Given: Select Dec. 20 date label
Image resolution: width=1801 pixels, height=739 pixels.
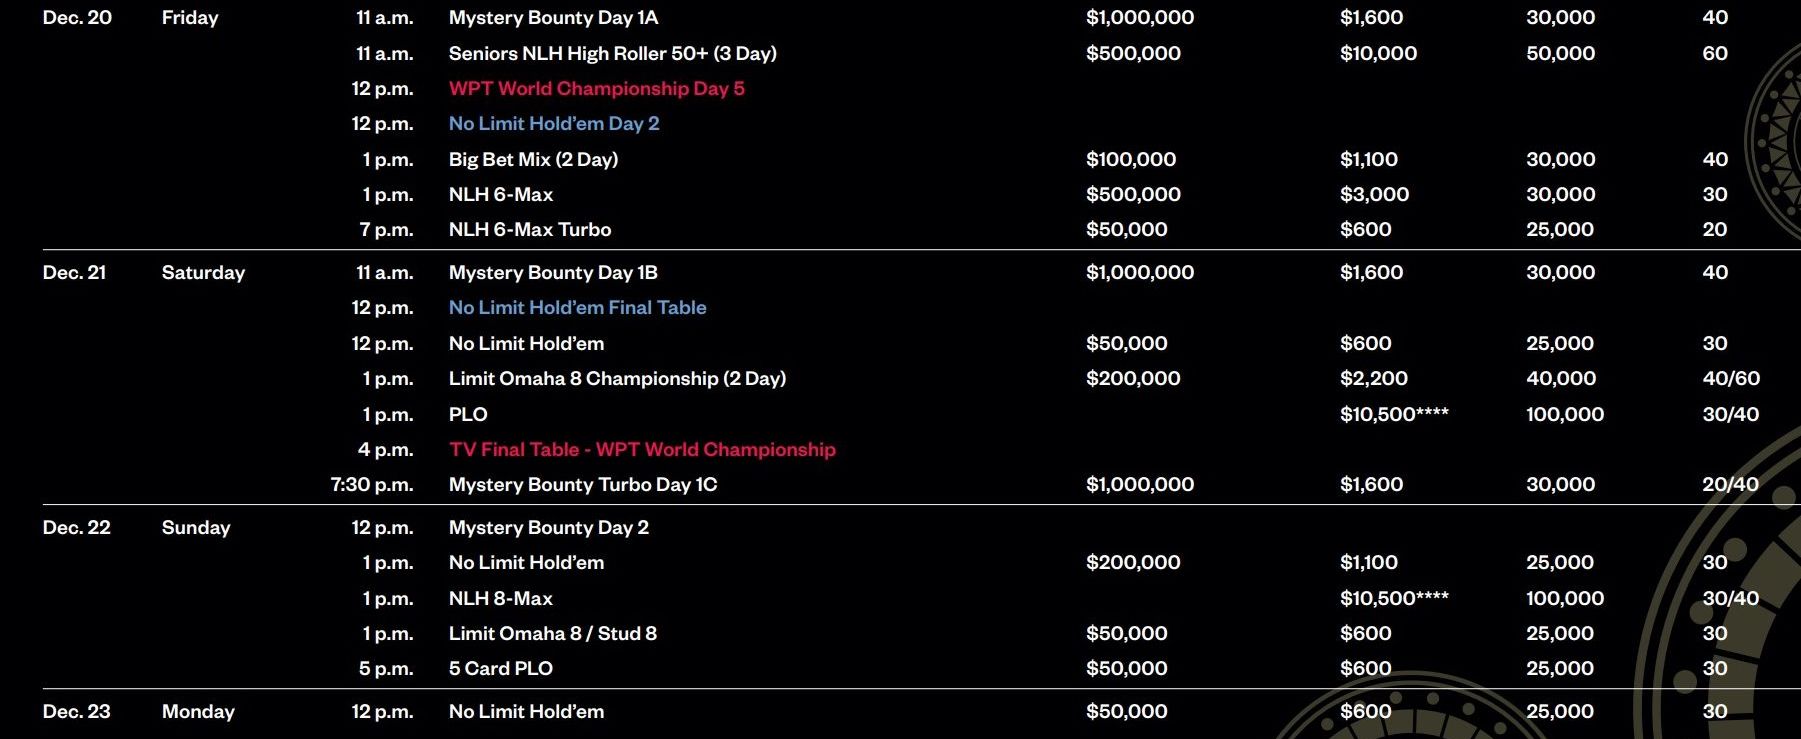Looking at the screenshot, I should point(77,18).
